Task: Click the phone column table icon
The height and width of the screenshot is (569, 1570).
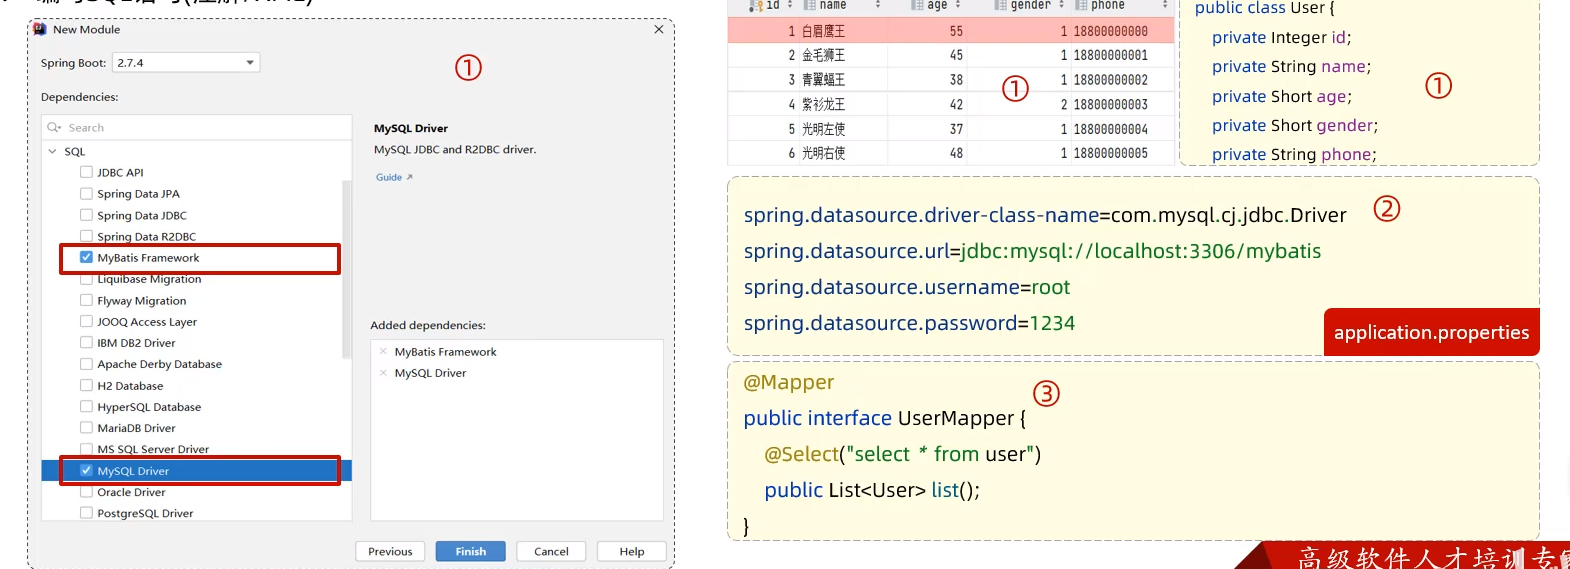Action: pos(1081,6)
